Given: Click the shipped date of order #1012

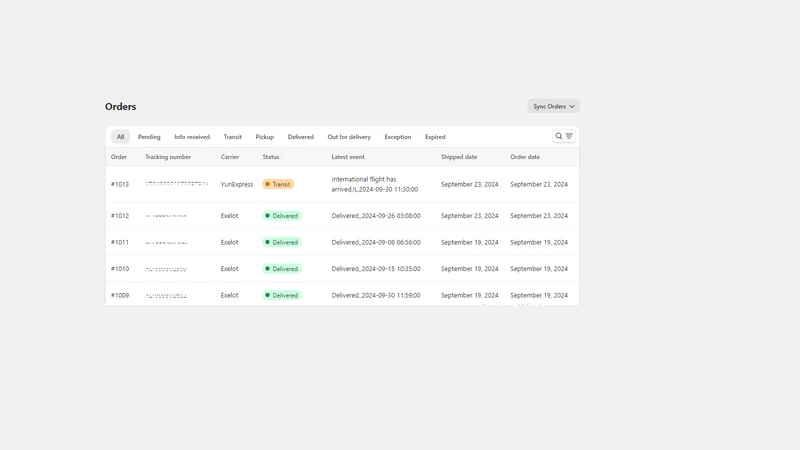Looking at the screenshot, I should point(469,216).
